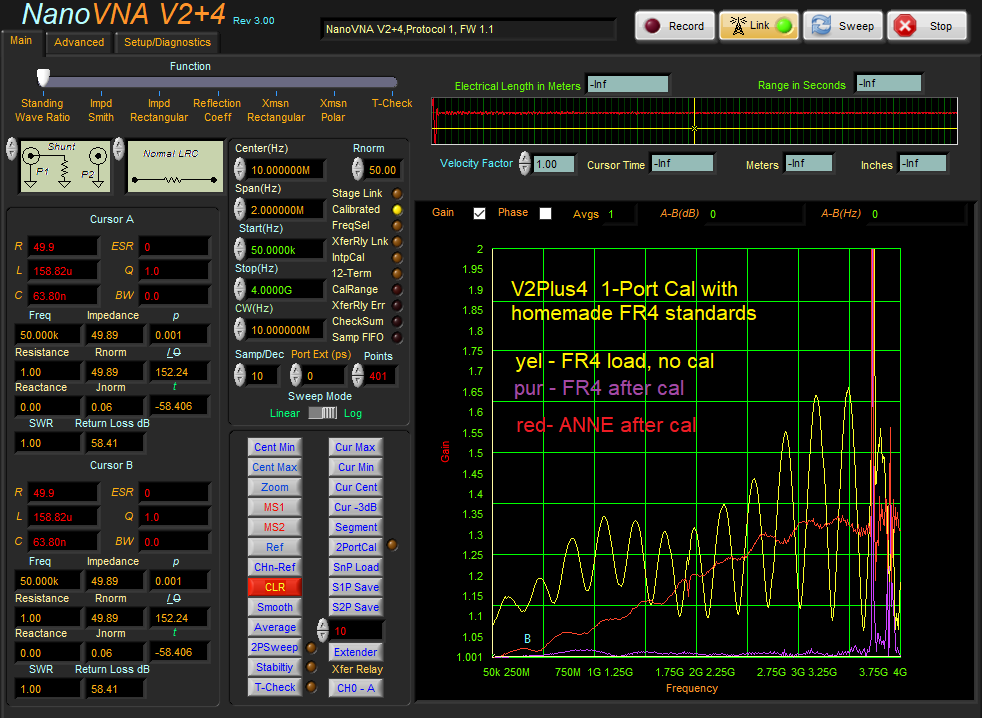Click the yellow cursor in time-domain plot
Image resolution: width=982 pixels, height=721 pixels.
coord(694,128)
